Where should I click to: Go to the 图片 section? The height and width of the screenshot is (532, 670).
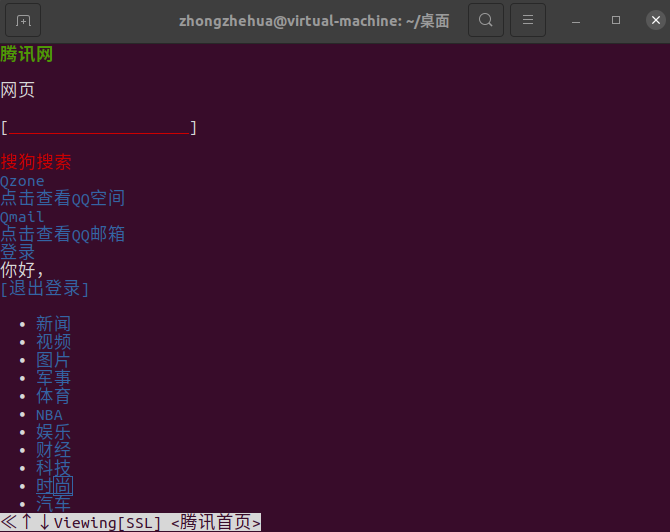pyautogui.click(x=53, y=360)
